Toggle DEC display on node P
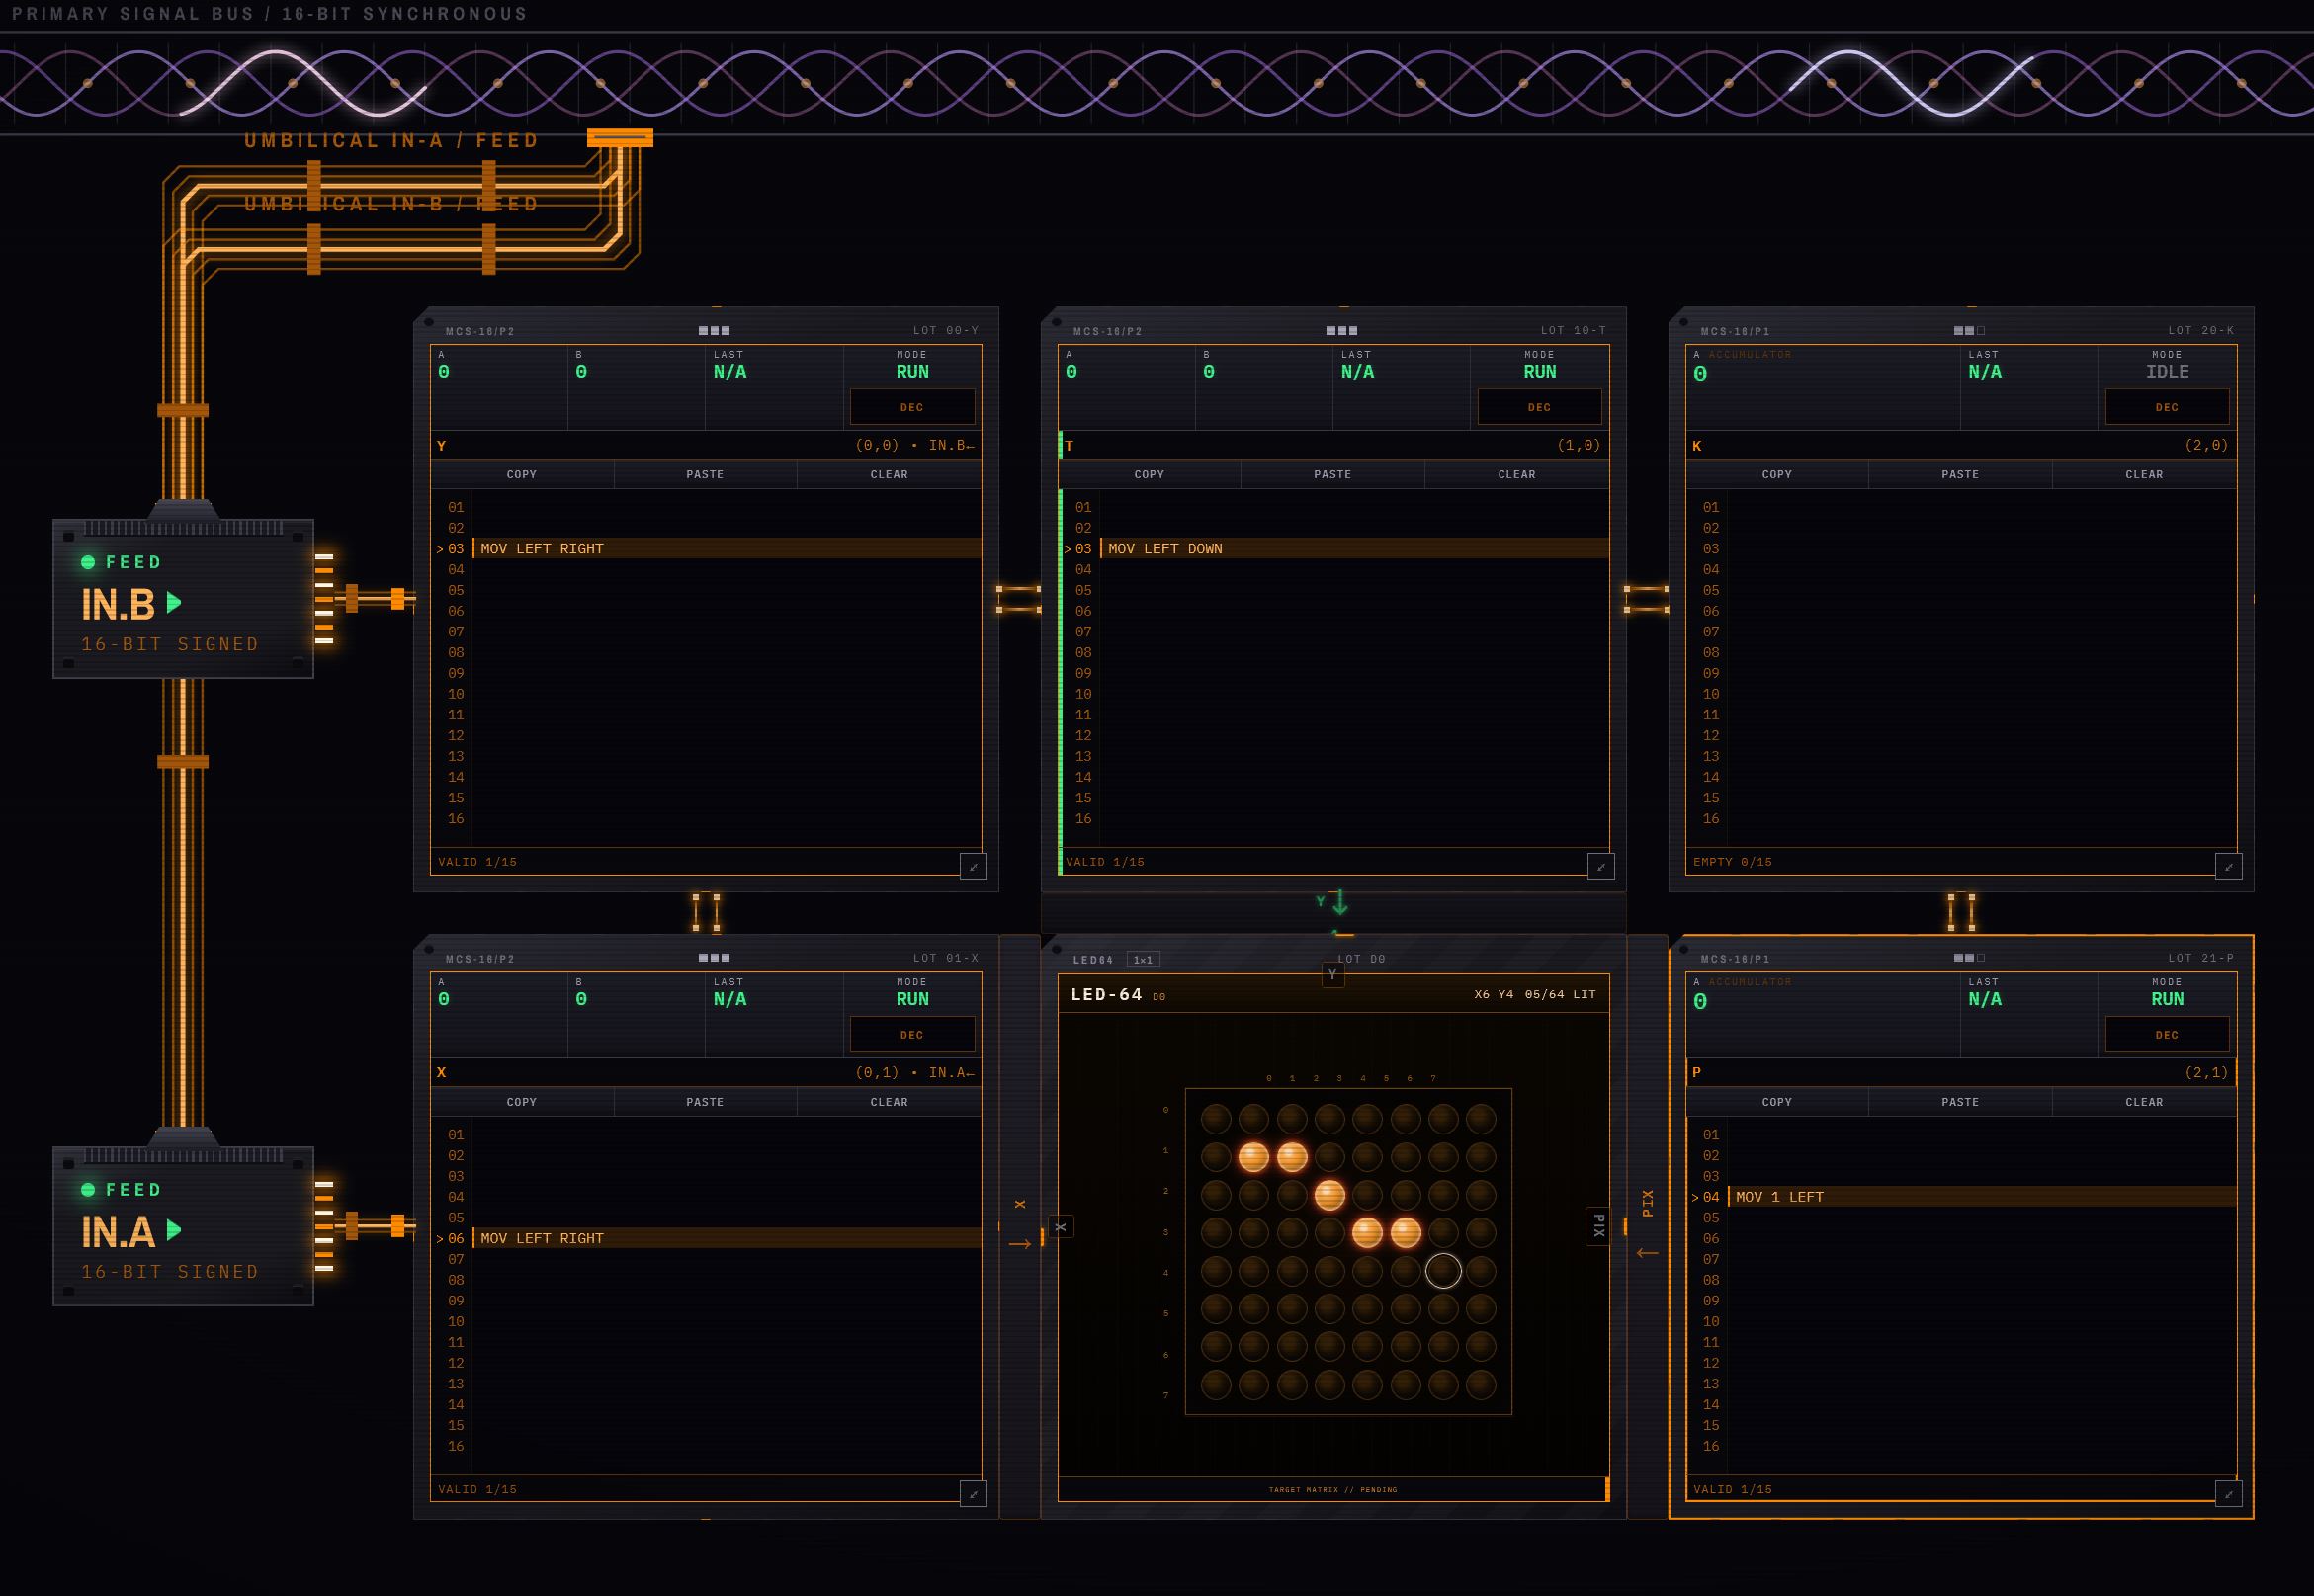The width and height of the screenshot is (2314, 1596). pyautogui.click(x=2167, y=1035)
